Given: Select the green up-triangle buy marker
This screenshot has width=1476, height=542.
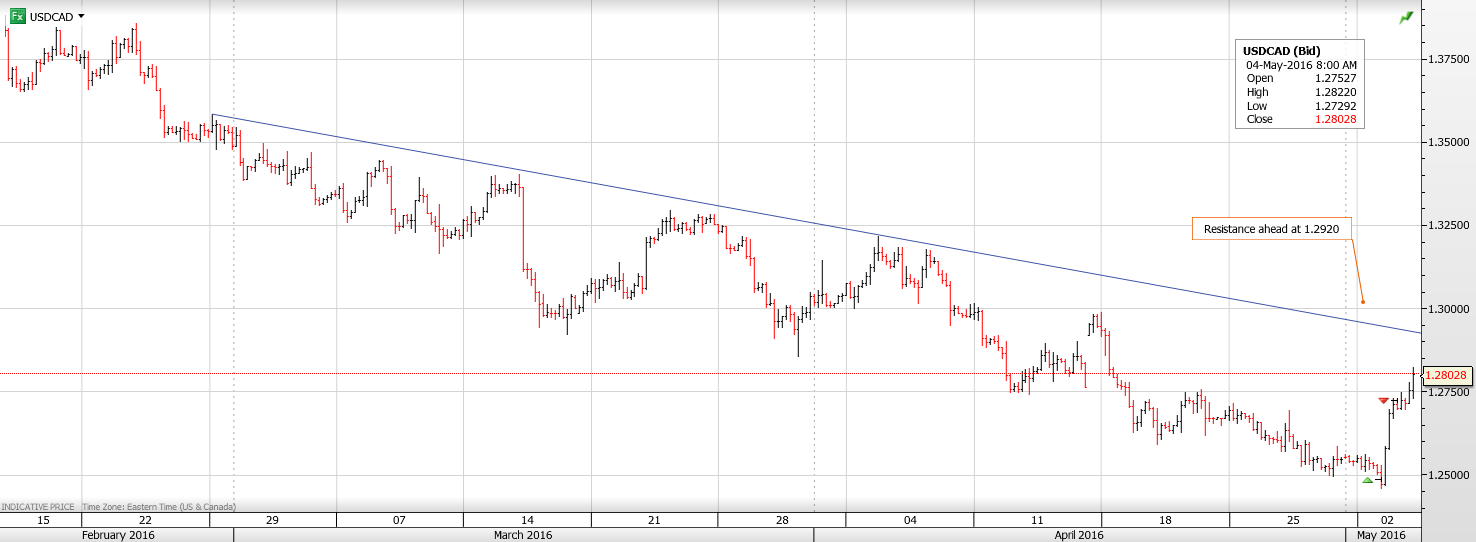Looking at the screenshot, I should [x=1368, y=480].
